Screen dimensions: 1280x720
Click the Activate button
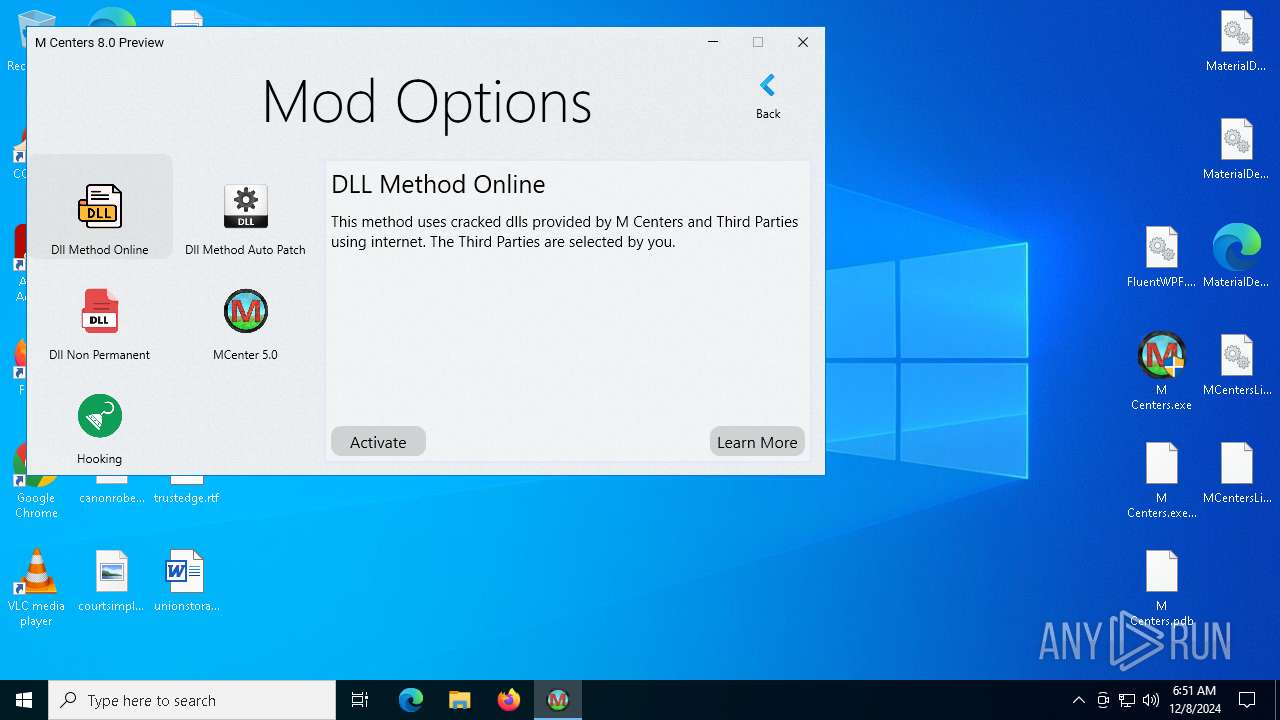click(x=378, y=442)
